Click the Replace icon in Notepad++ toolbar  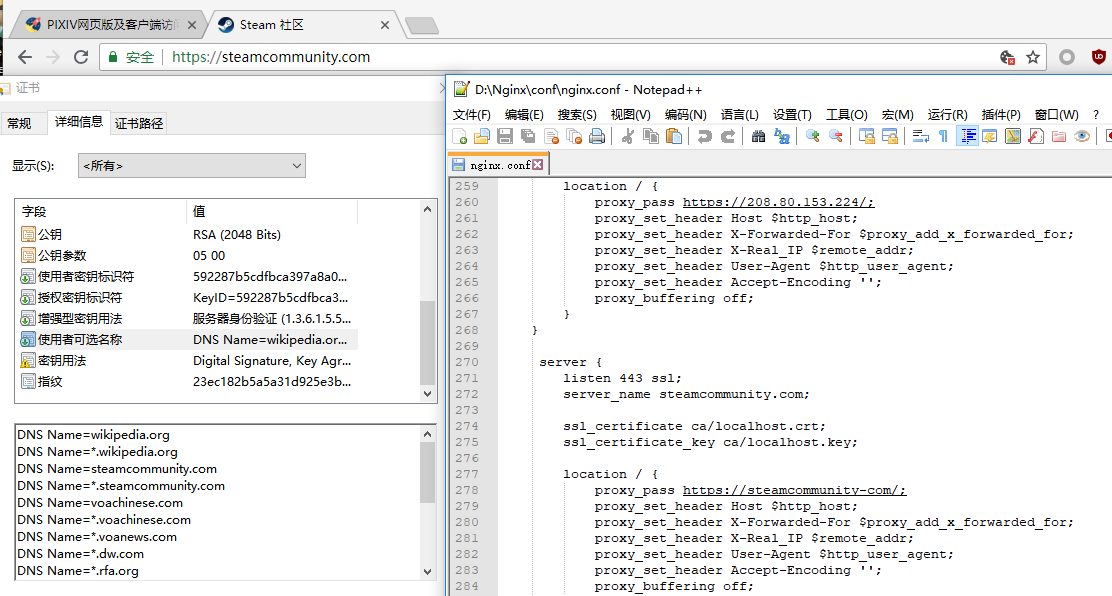pos(782,136)
